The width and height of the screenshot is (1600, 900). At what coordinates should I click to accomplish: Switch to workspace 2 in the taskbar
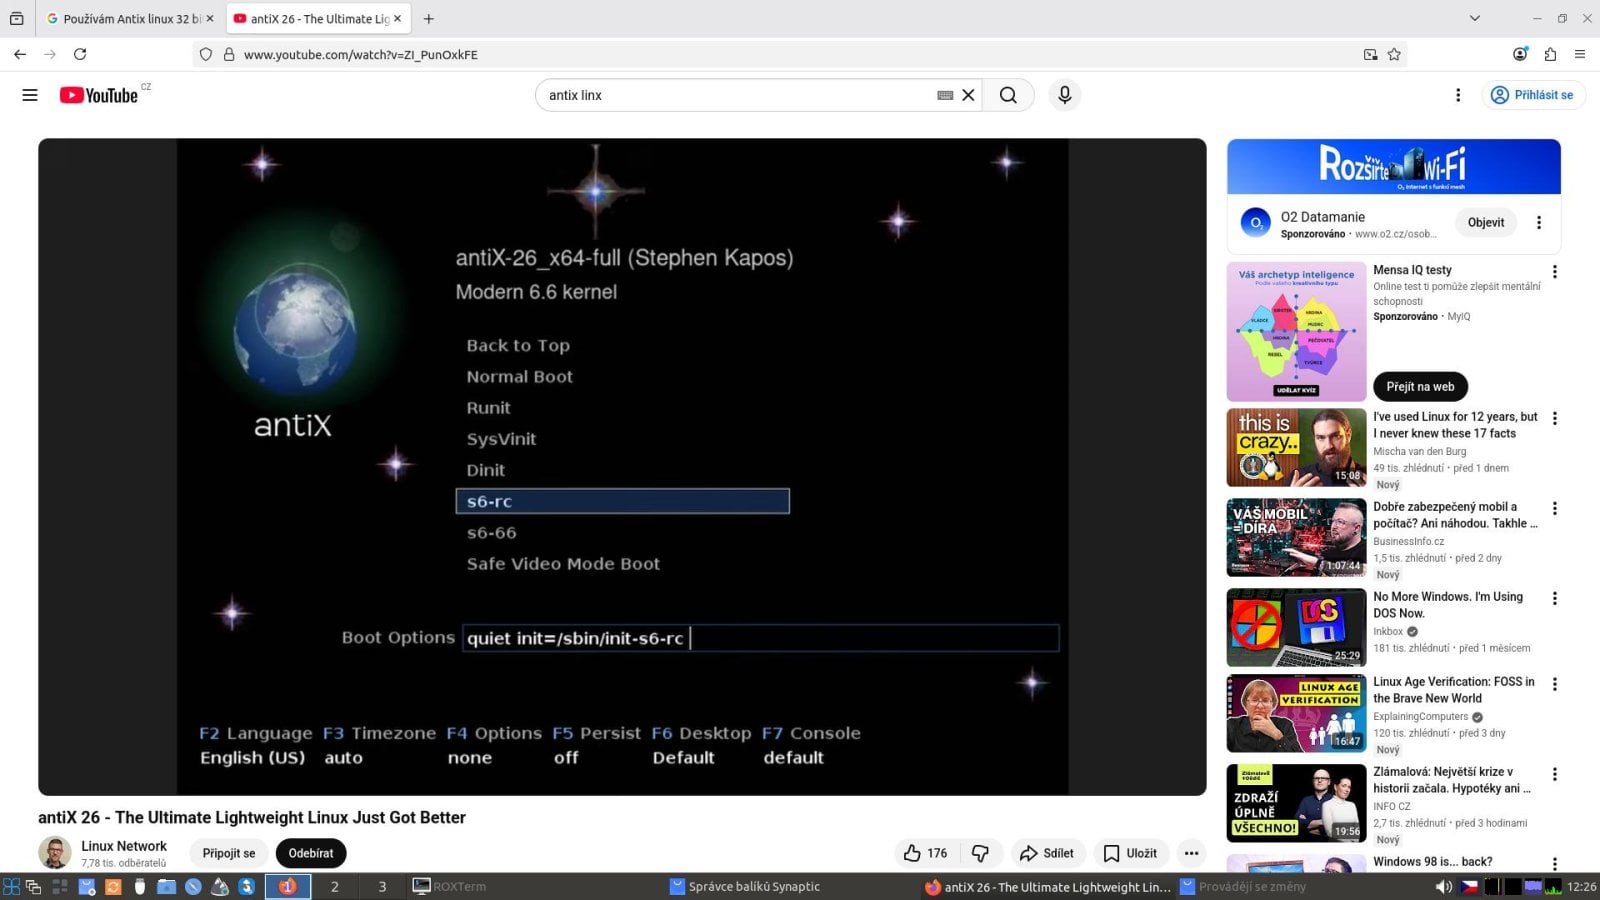(334, 886)
